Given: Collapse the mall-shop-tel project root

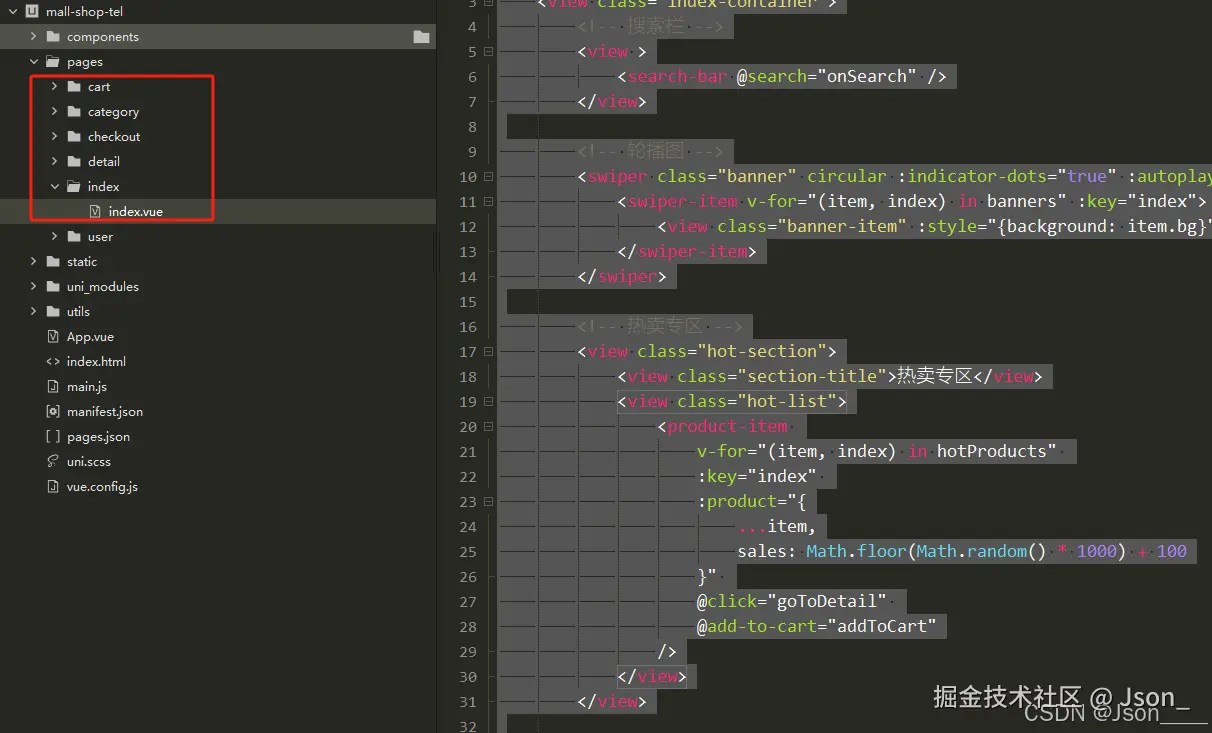Looking at the screenshot, I should [x=13, y=12].
